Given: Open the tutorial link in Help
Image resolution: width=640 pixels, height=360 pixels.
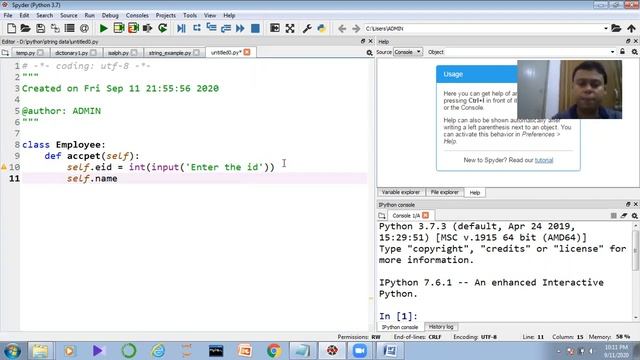Looking at the screenshot, I should pyautogui.click(x=544, y=160).
